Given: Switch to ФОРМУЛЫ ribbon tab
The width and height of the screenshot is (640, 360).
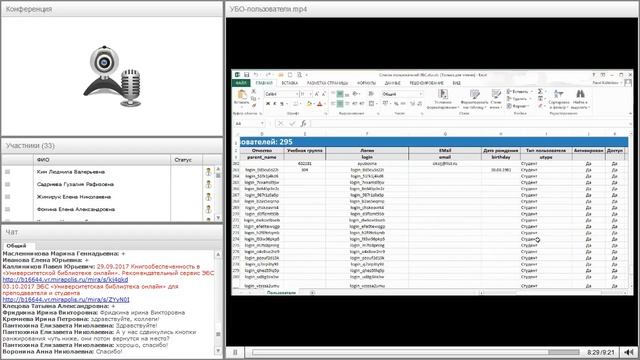Looking at the screenshot, I should tap(366, 83).
